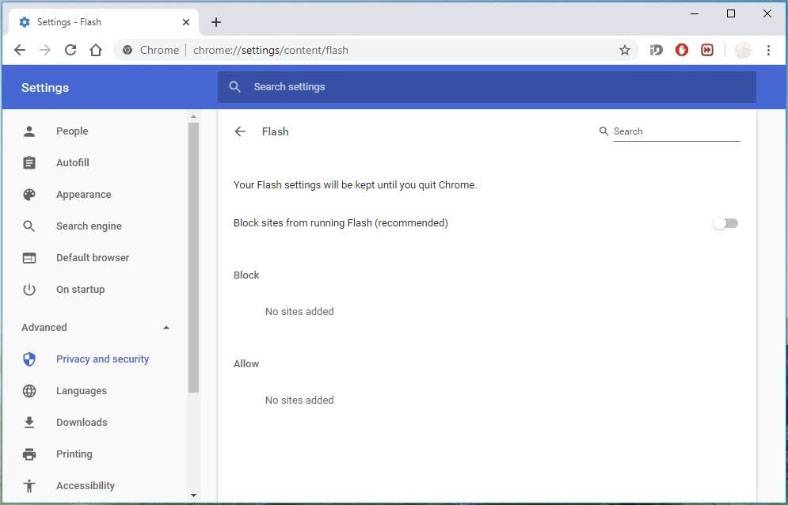Image resolution: width=788 pixels, height=505 pixels.
Task: Click the Settings header title
Action: pos(45,87)
